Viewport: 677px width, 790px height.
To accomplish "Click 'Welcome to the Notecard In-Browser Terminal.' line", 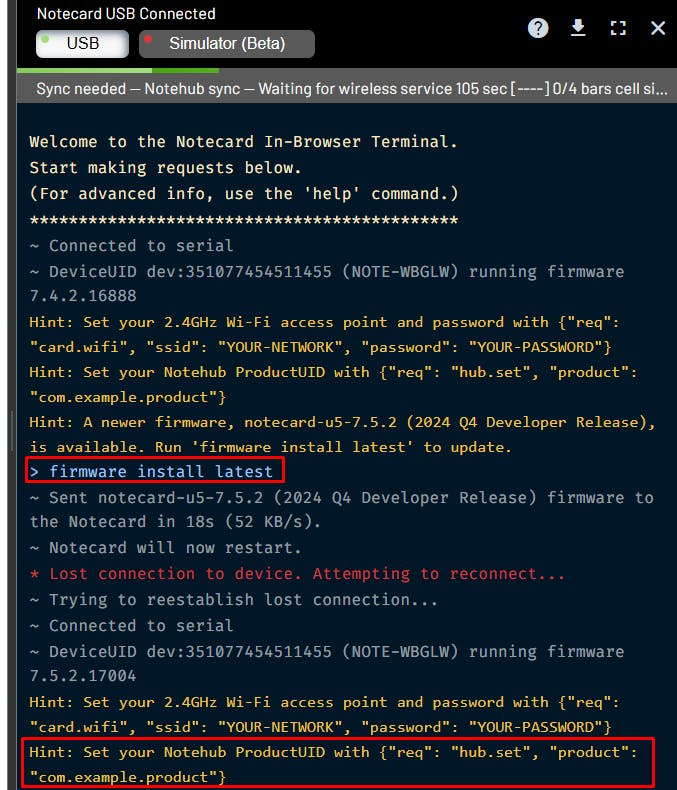I will (243, 142).
